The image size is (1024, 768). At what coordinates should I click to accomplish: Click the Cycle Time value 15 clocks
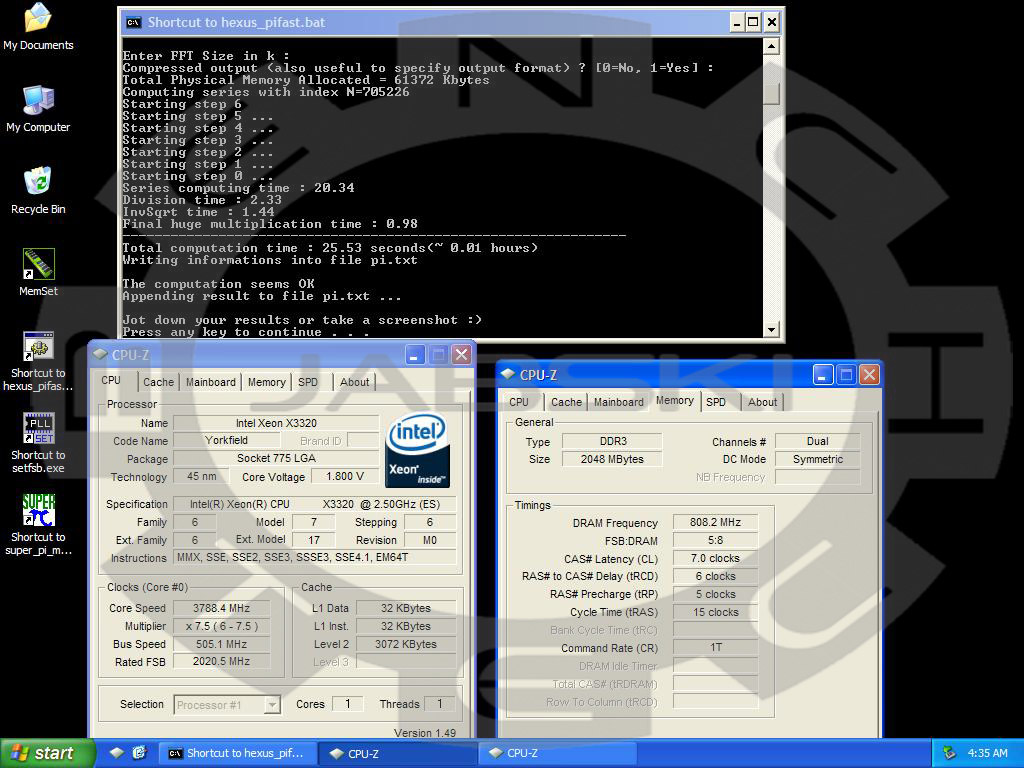click(715, 612)
